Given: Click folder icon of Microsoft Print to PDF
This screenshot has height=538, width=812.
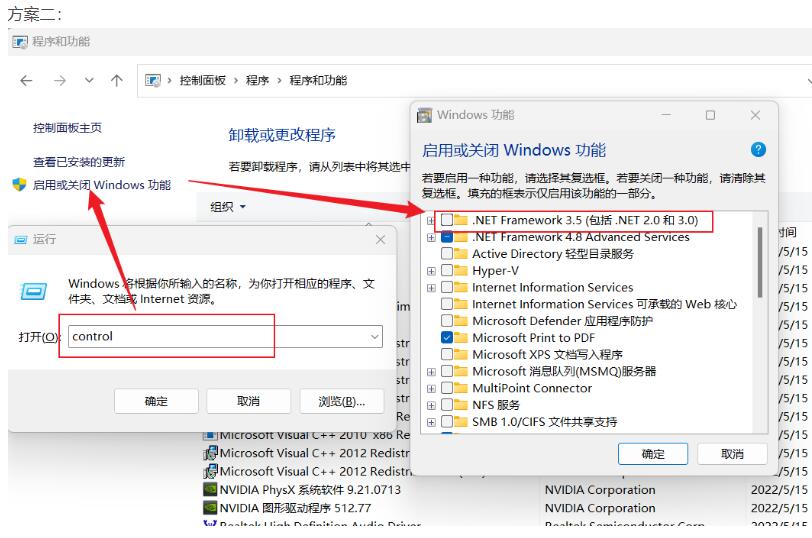Looking at the screenshot, I should coord(461,338).
